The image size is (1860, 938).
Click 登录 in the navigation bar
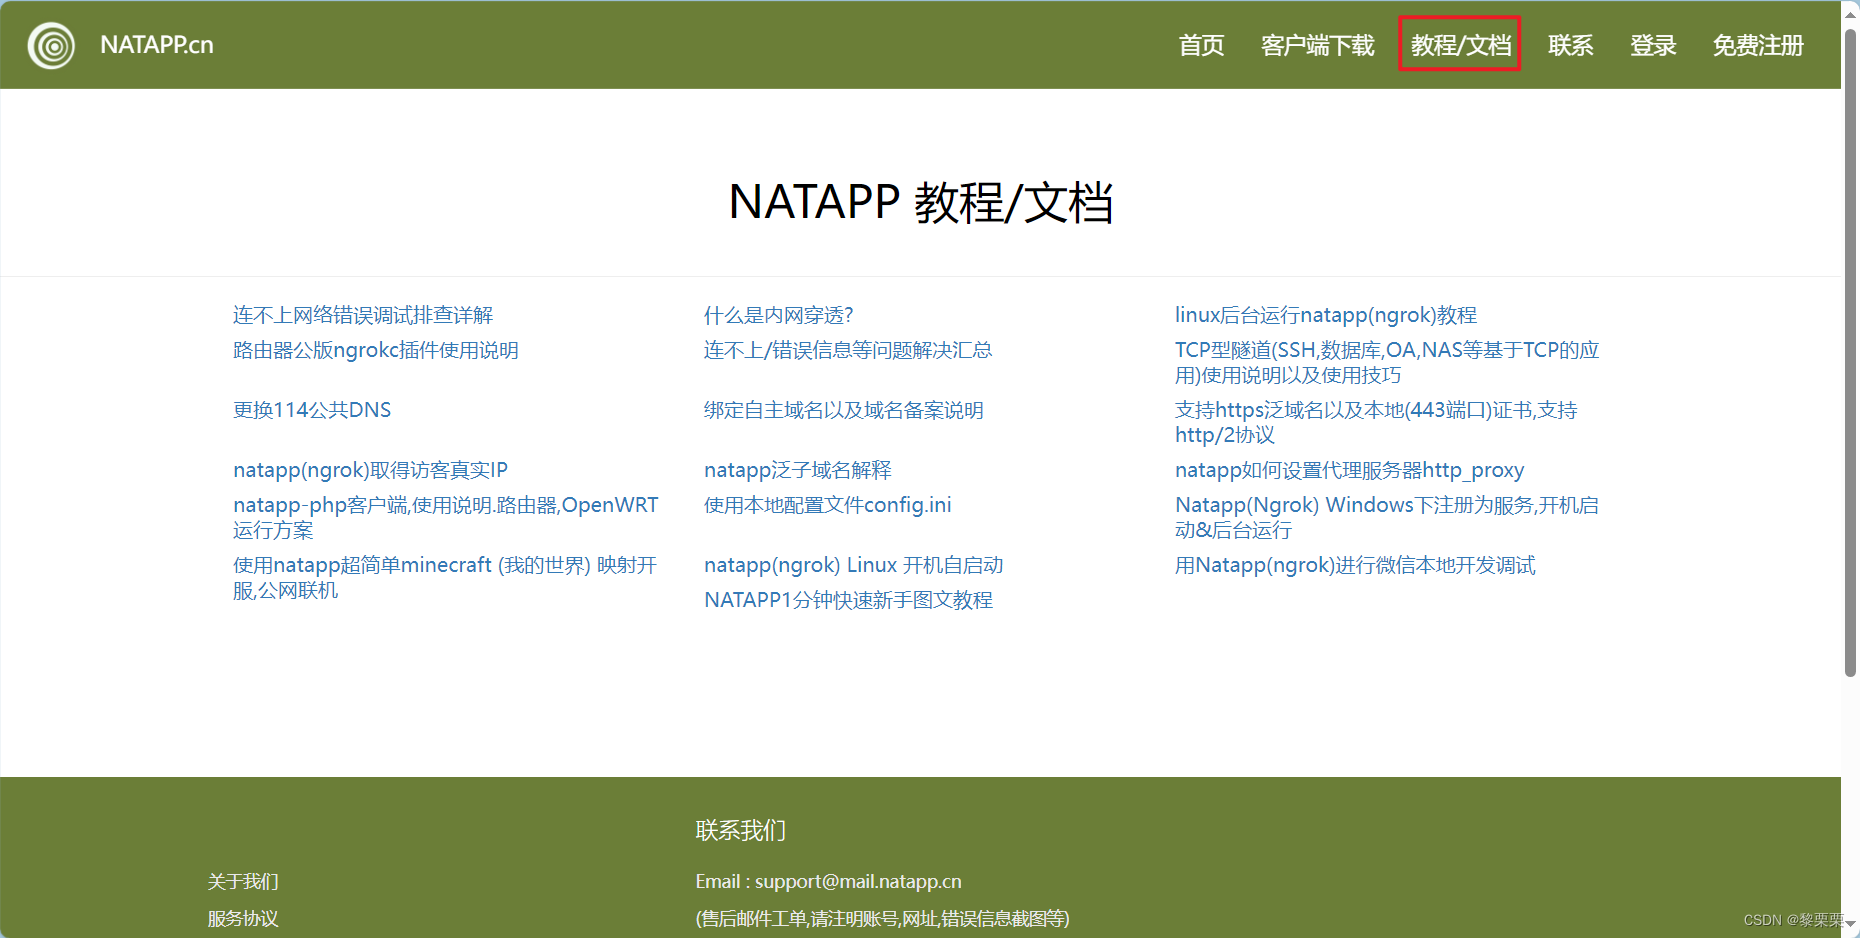point(1653,45)
